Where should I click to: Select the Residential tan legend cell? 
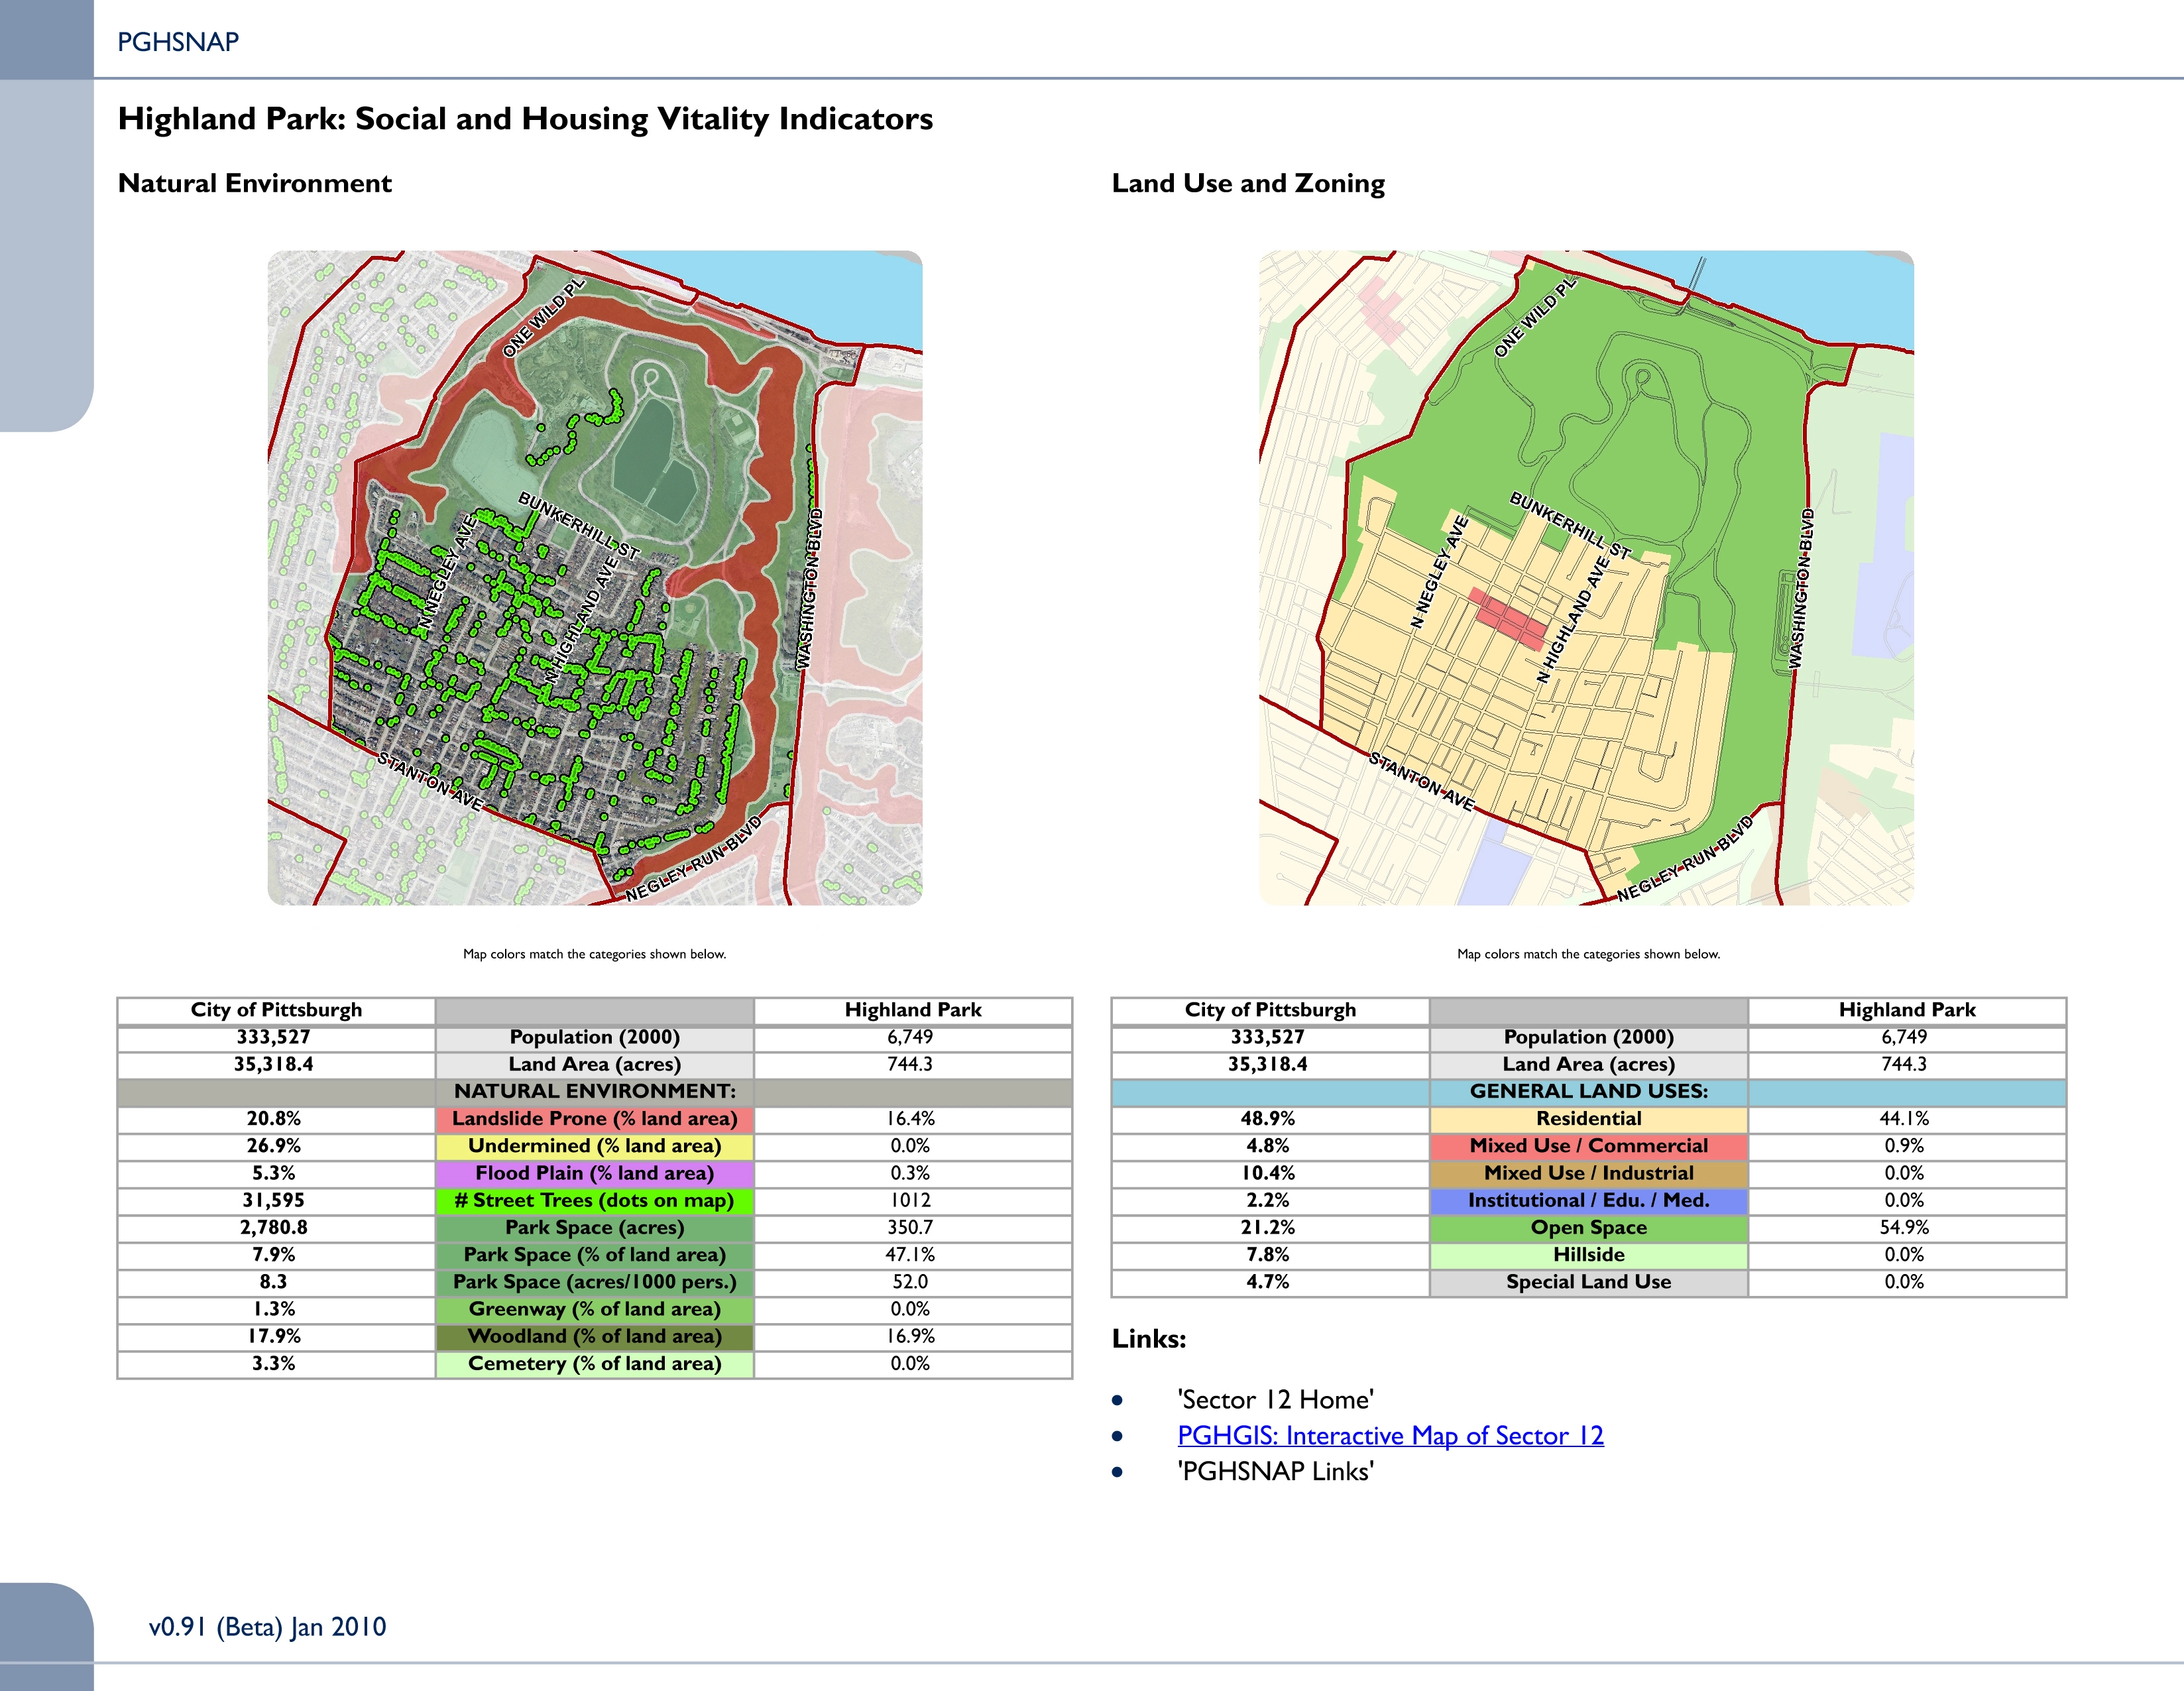point(1588,1119)
